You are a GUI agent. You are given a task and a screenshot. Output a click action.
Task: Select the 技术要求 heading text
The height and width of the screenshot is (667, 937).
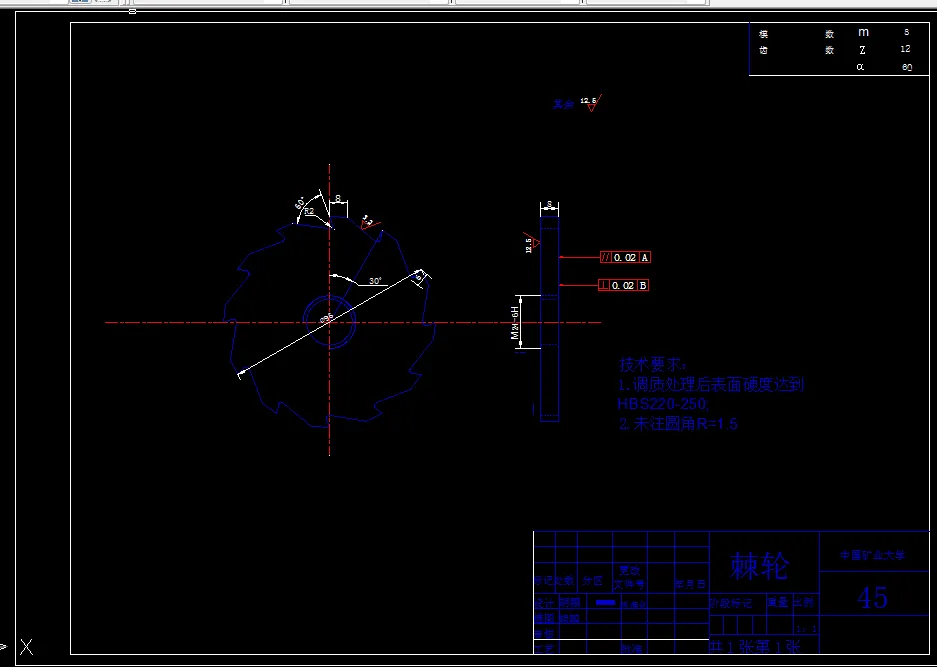coord(654,365)
